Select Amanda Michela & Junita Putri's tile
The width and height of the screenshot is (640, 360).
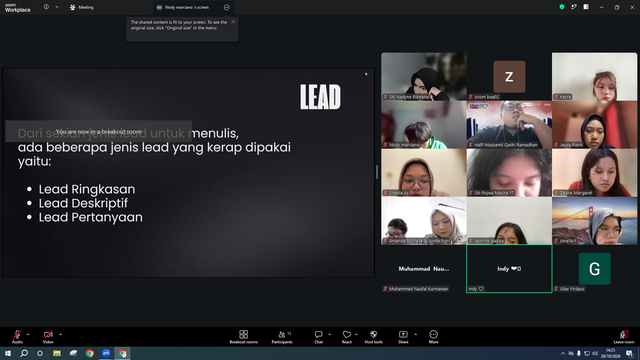point(424,221)
